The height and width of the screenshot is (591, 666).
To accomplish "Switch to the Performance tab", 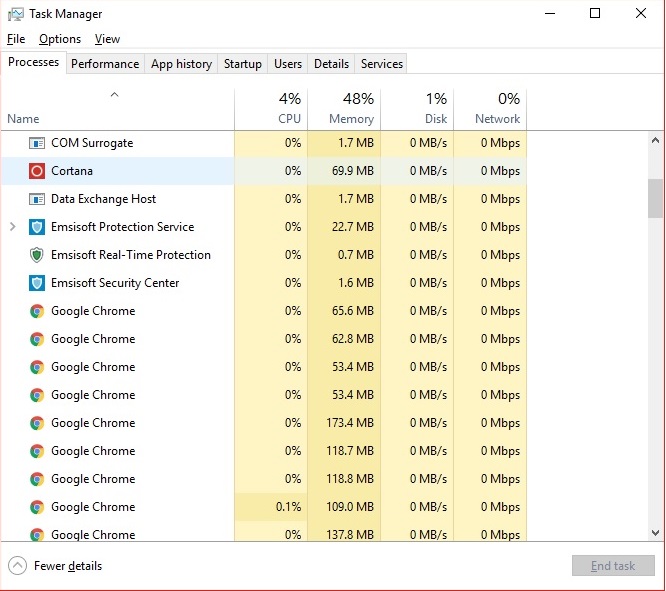I will point(105,64).
